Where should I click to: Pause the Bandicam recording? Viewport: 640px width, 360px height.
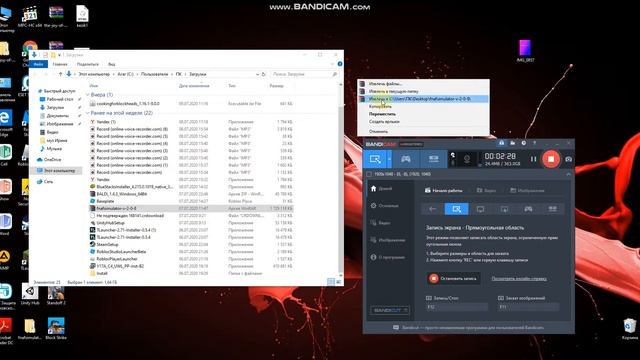click(533, 159)
